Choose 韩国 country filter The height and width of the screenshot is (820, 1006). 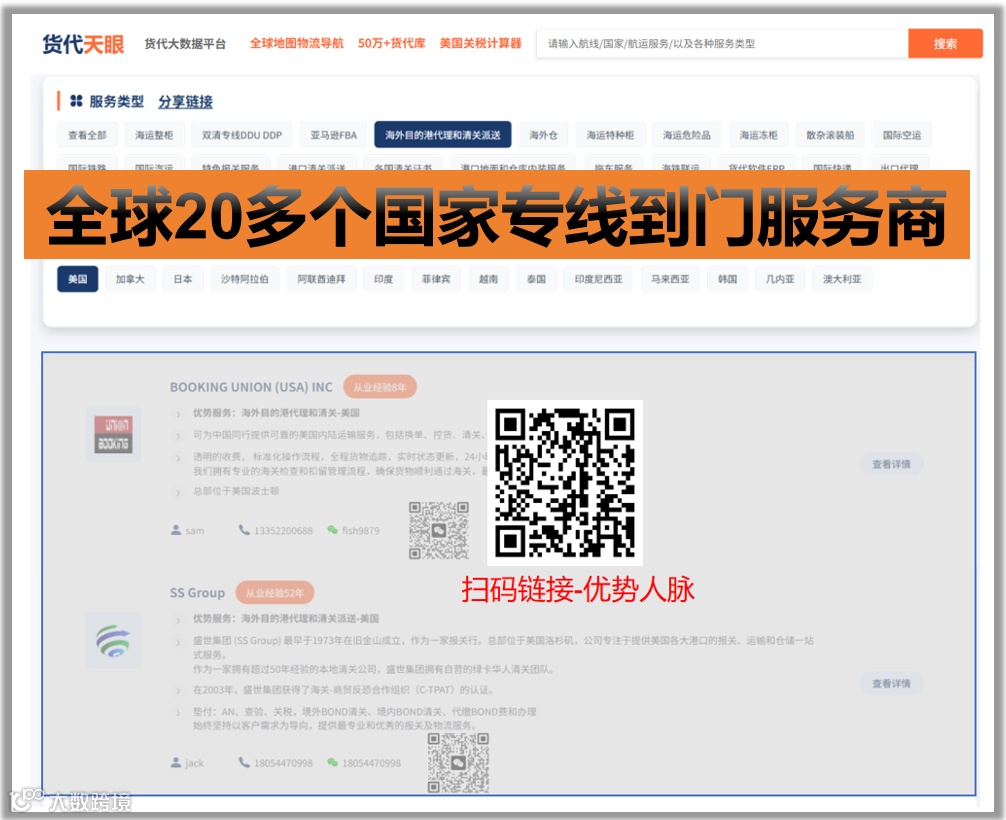(x=728, y=279)
